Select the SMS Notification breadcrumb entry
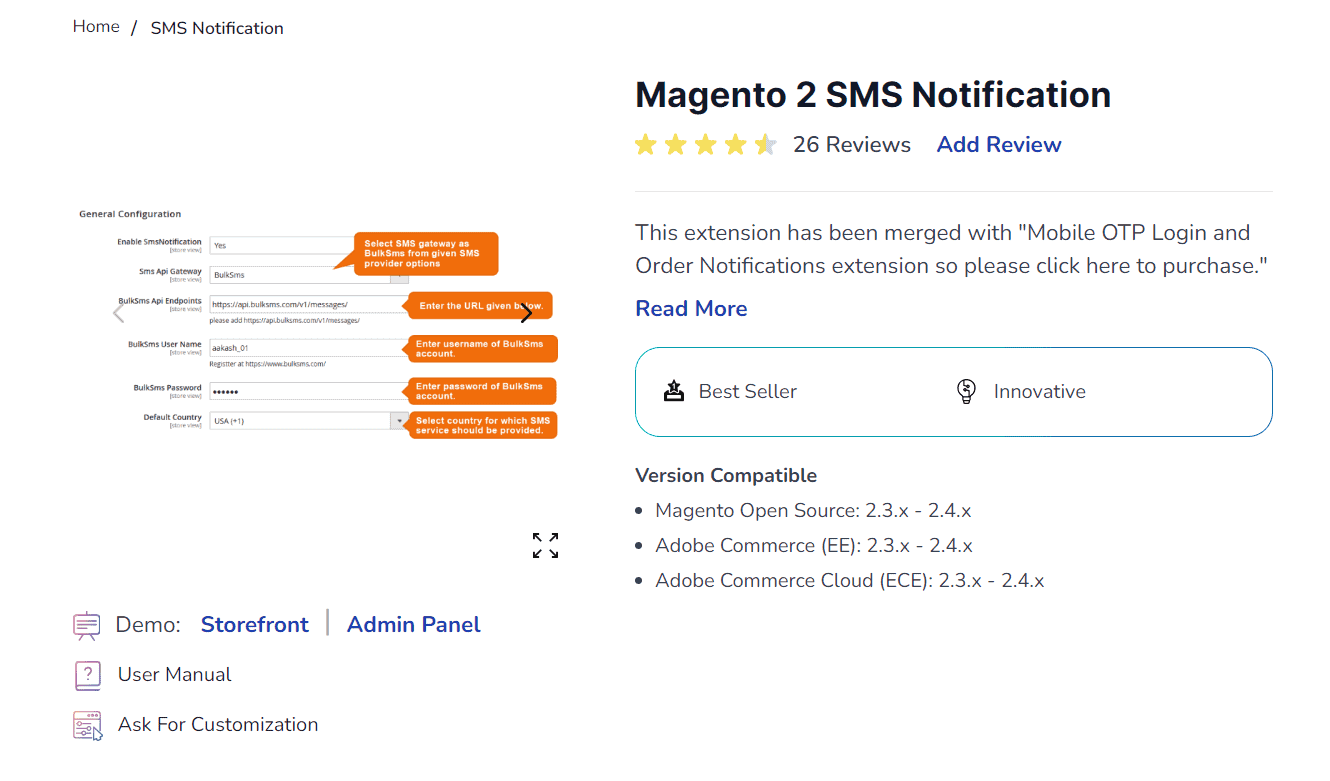Image resolution: width=1330 pixels, height=781 pixels. tap(217, 27)
